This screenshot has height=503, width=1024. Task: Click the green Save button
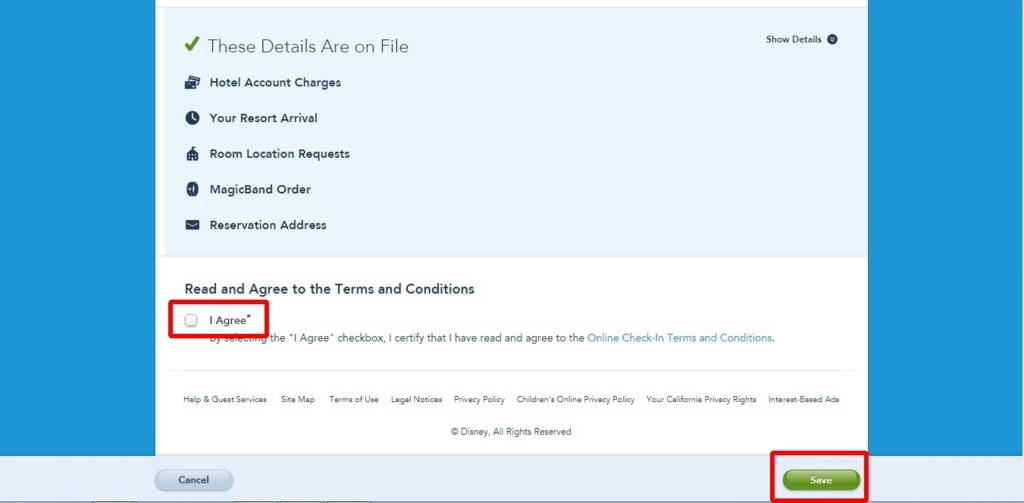(821, 480)
